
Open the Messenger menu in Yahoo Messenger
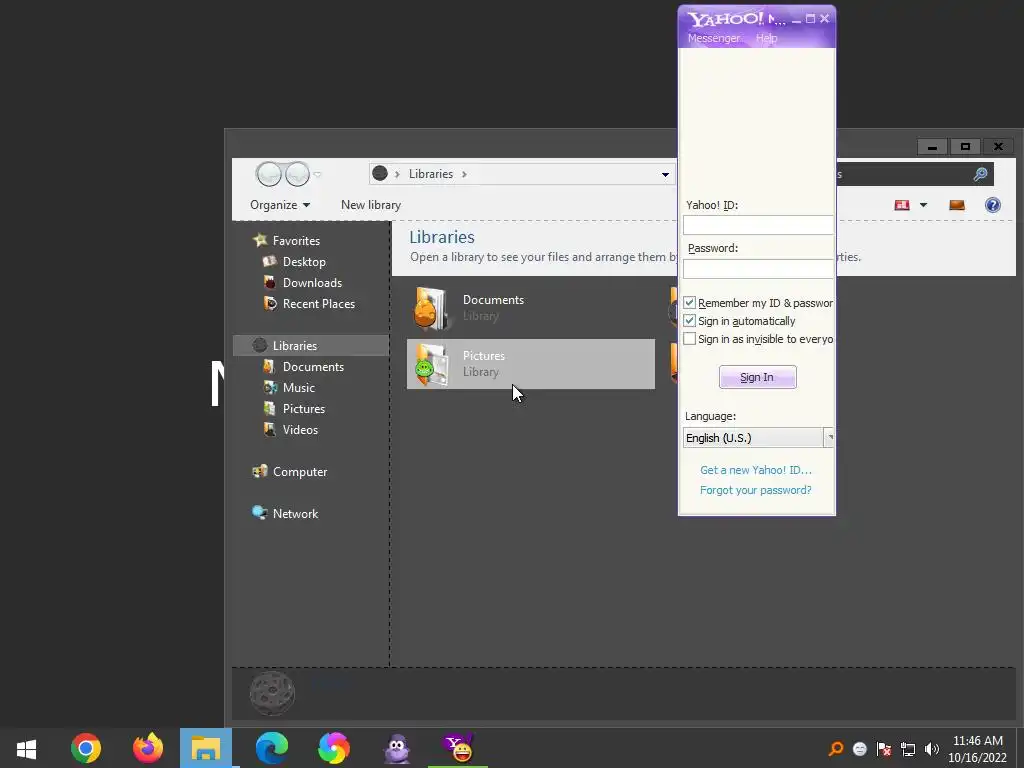click(x=714, y=38)
